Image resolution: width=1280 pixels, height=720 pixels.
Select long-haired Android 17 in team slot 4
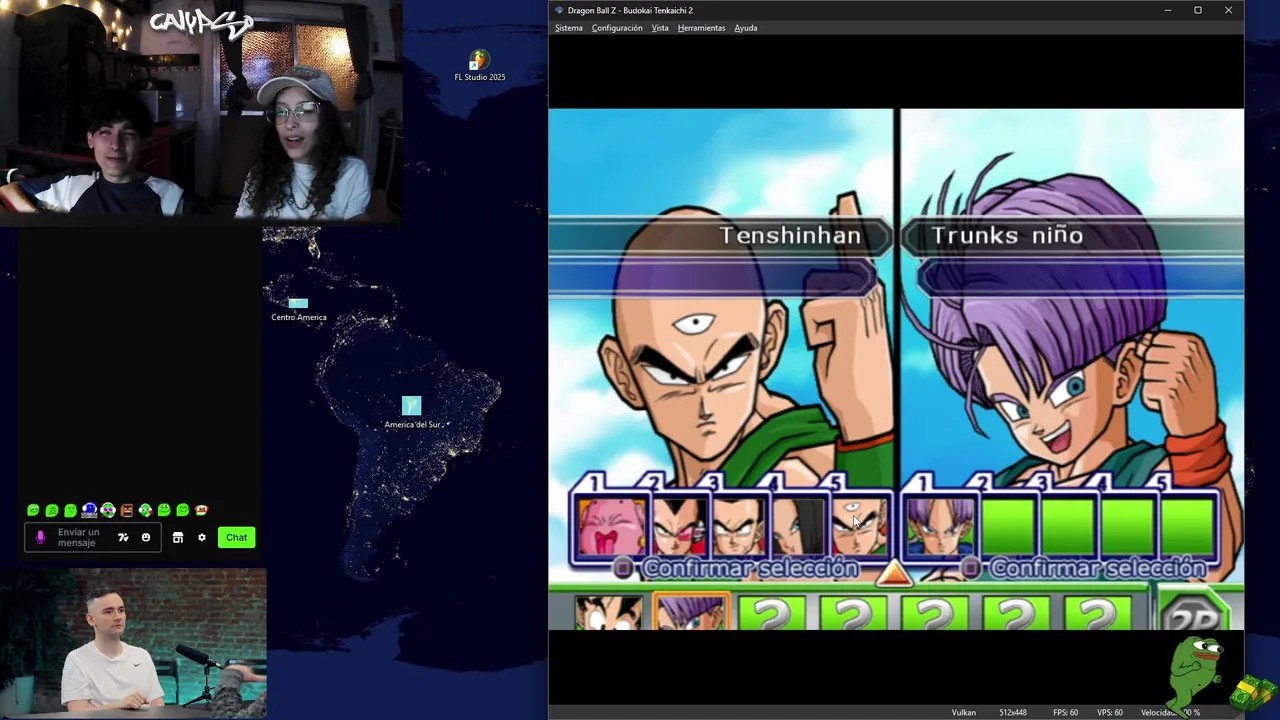[x=797, y=526]
